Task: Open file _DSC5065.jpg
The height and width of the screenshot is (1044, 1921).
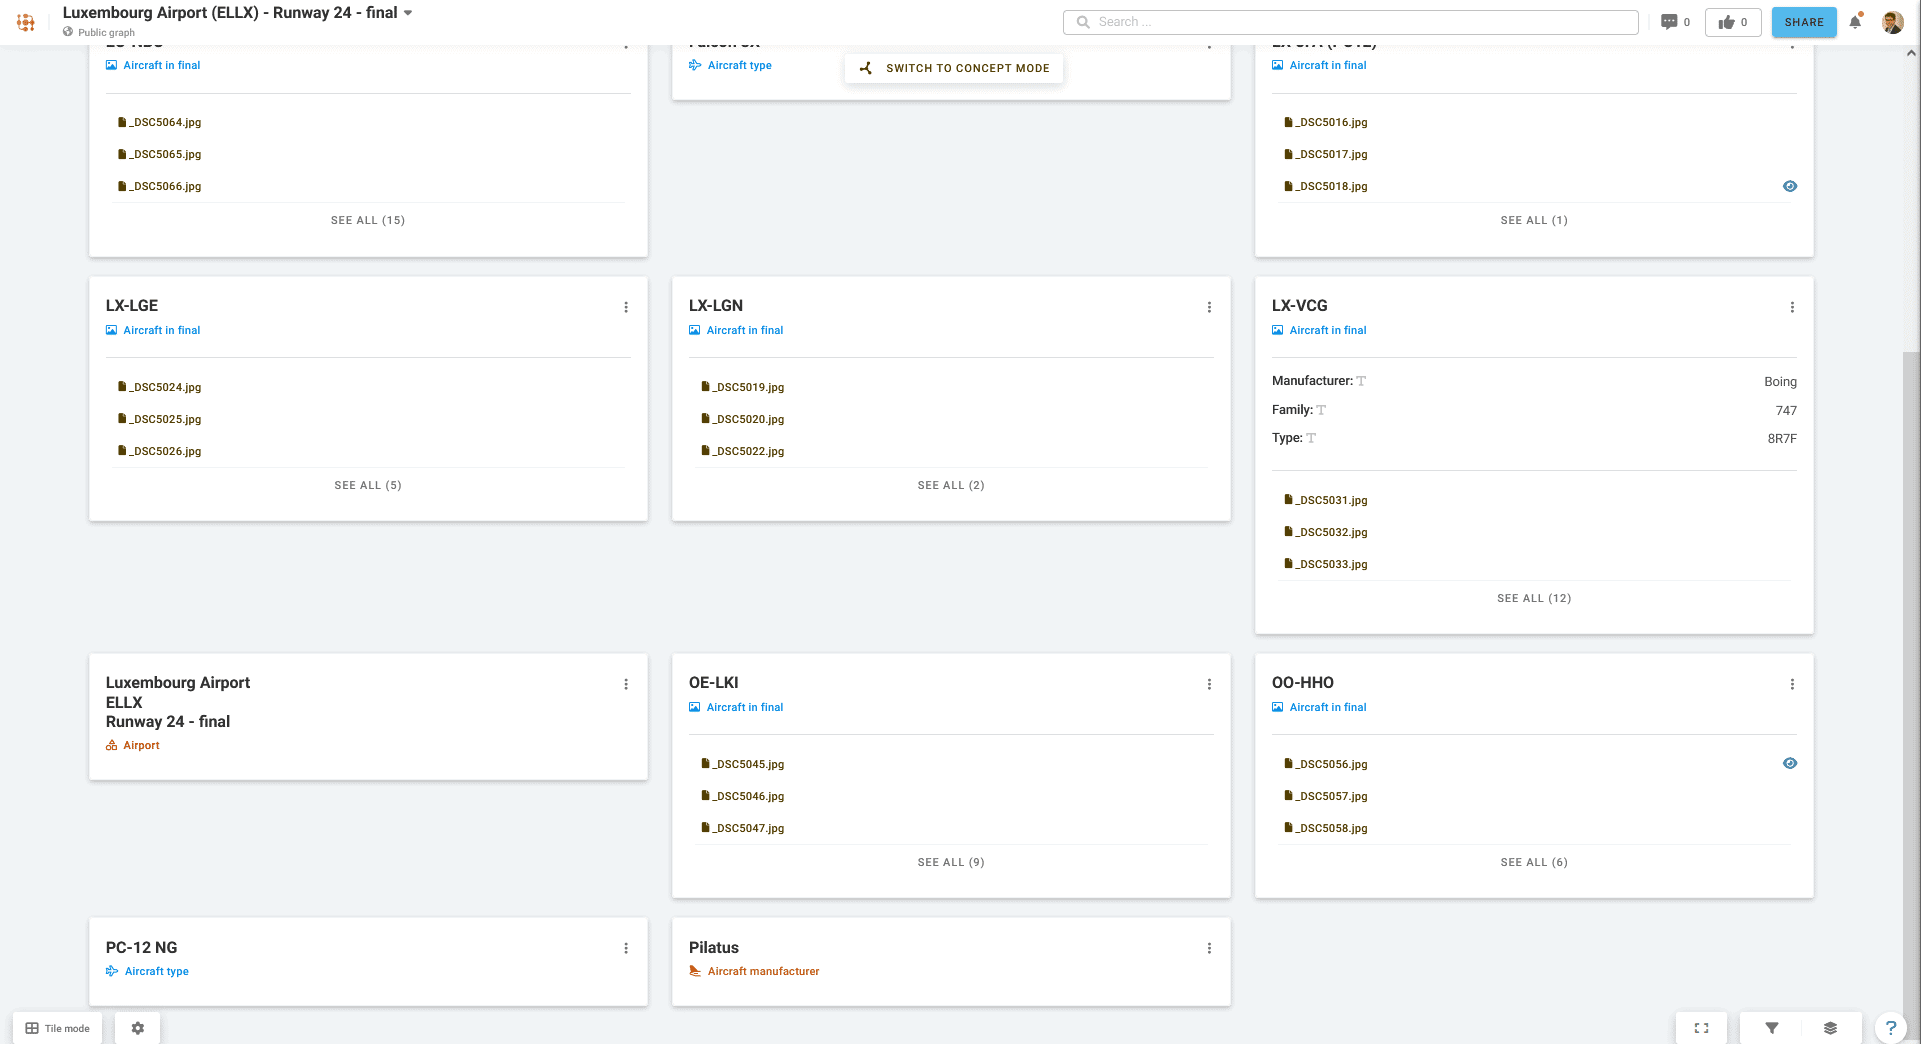Action: pyautogui.click(x=160, y=154)
